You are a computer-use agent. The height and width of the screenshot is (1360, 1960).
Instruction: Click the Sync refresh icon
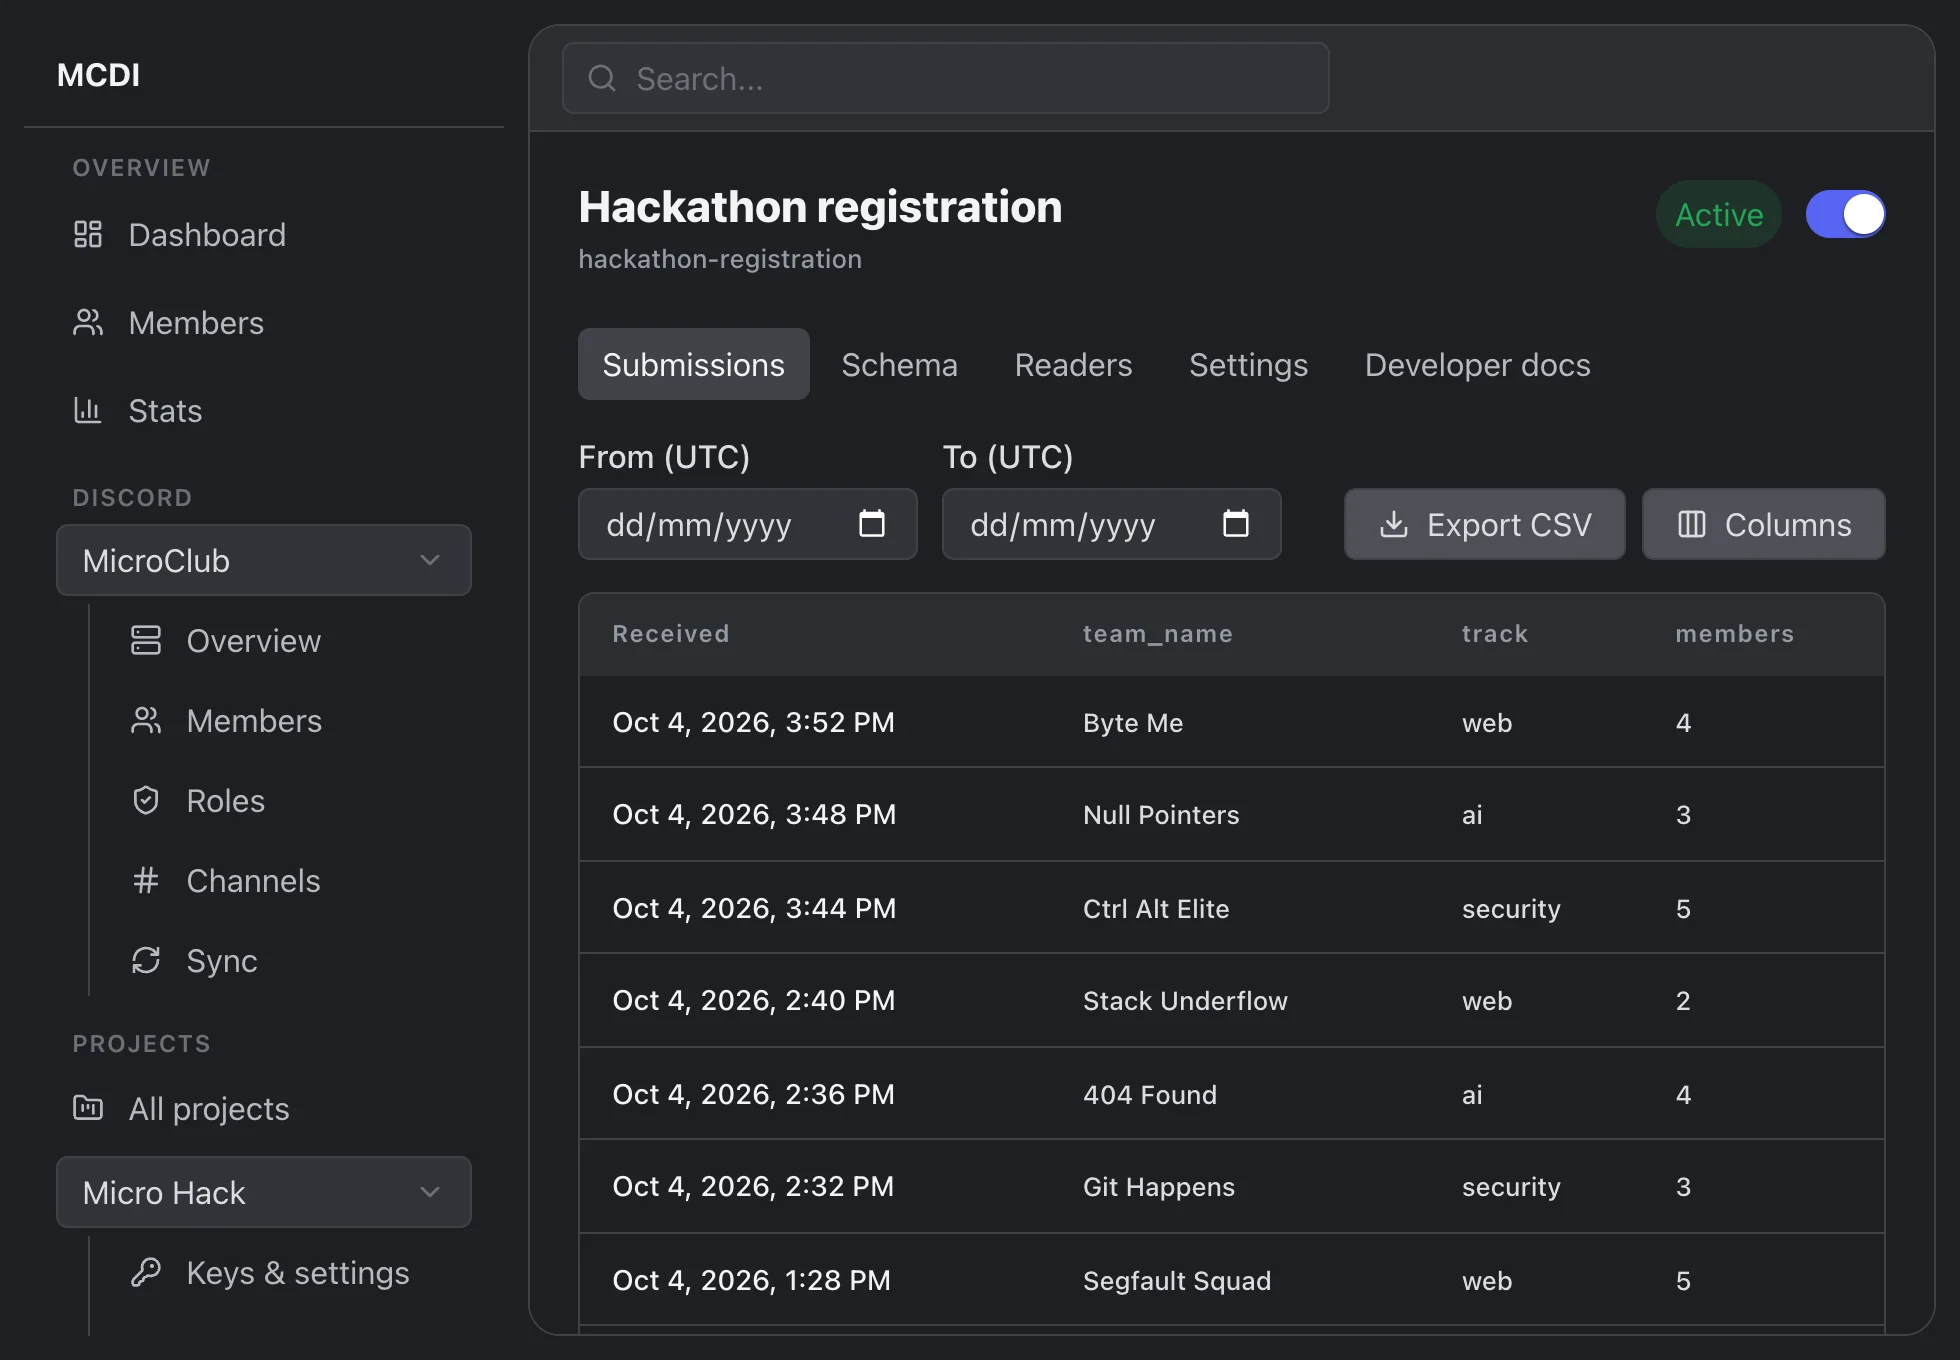146,960
